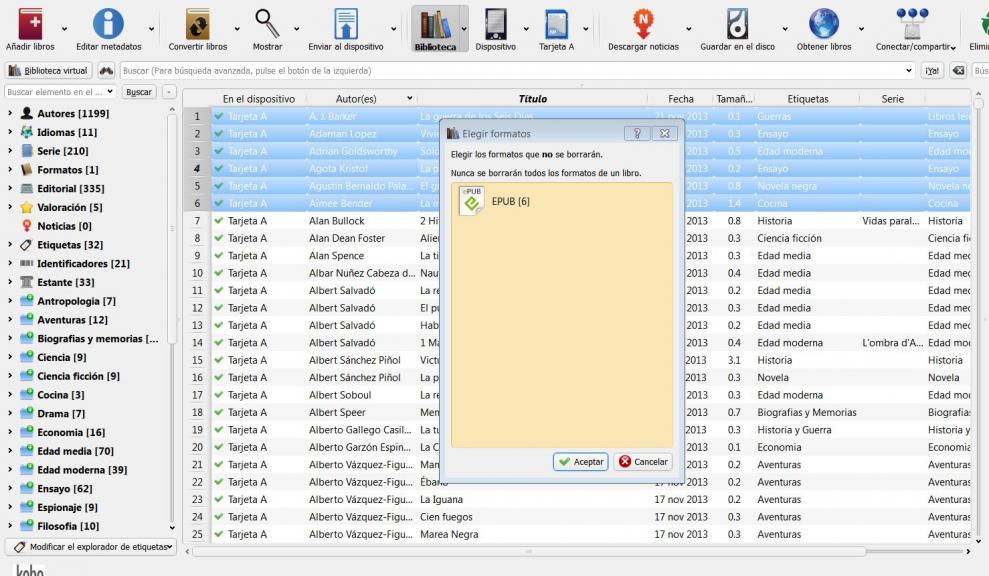Select the Formatos [1] tree item
Viewport: 989px width, 576px height.
pyautogui.click(x=67, y=170)
